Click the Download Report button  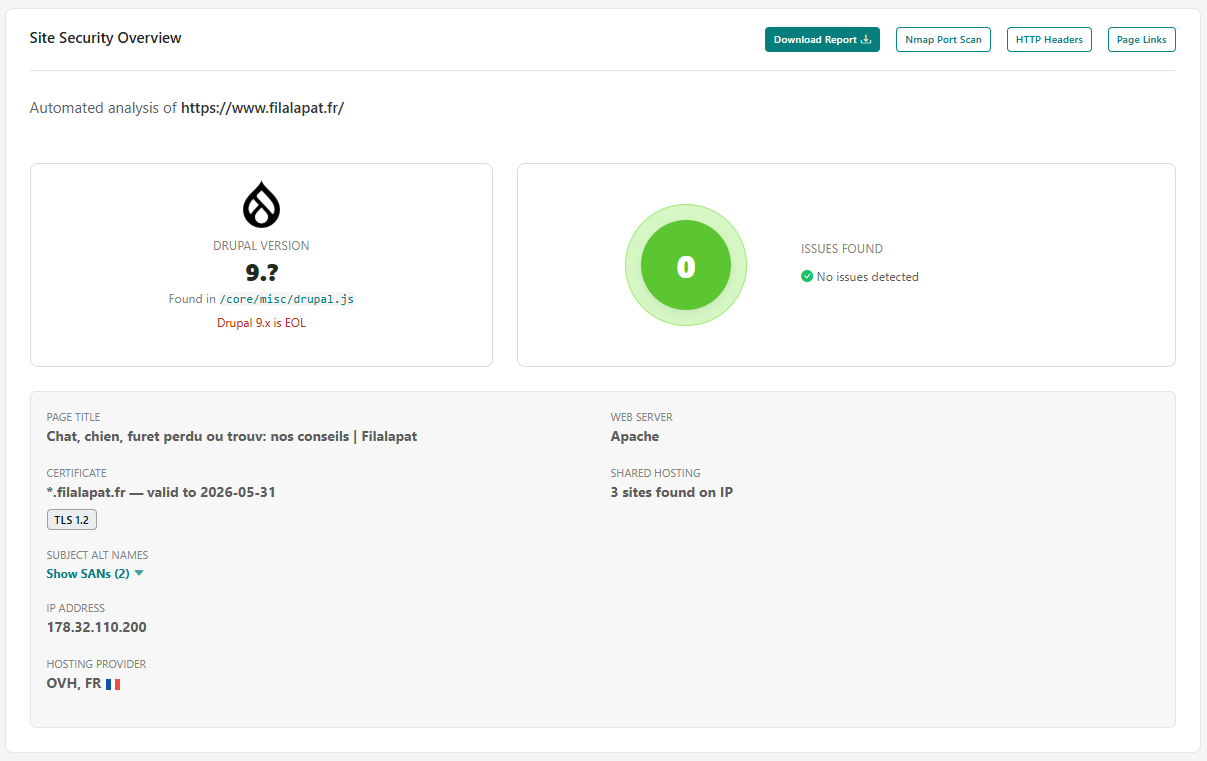coord(822,40)
